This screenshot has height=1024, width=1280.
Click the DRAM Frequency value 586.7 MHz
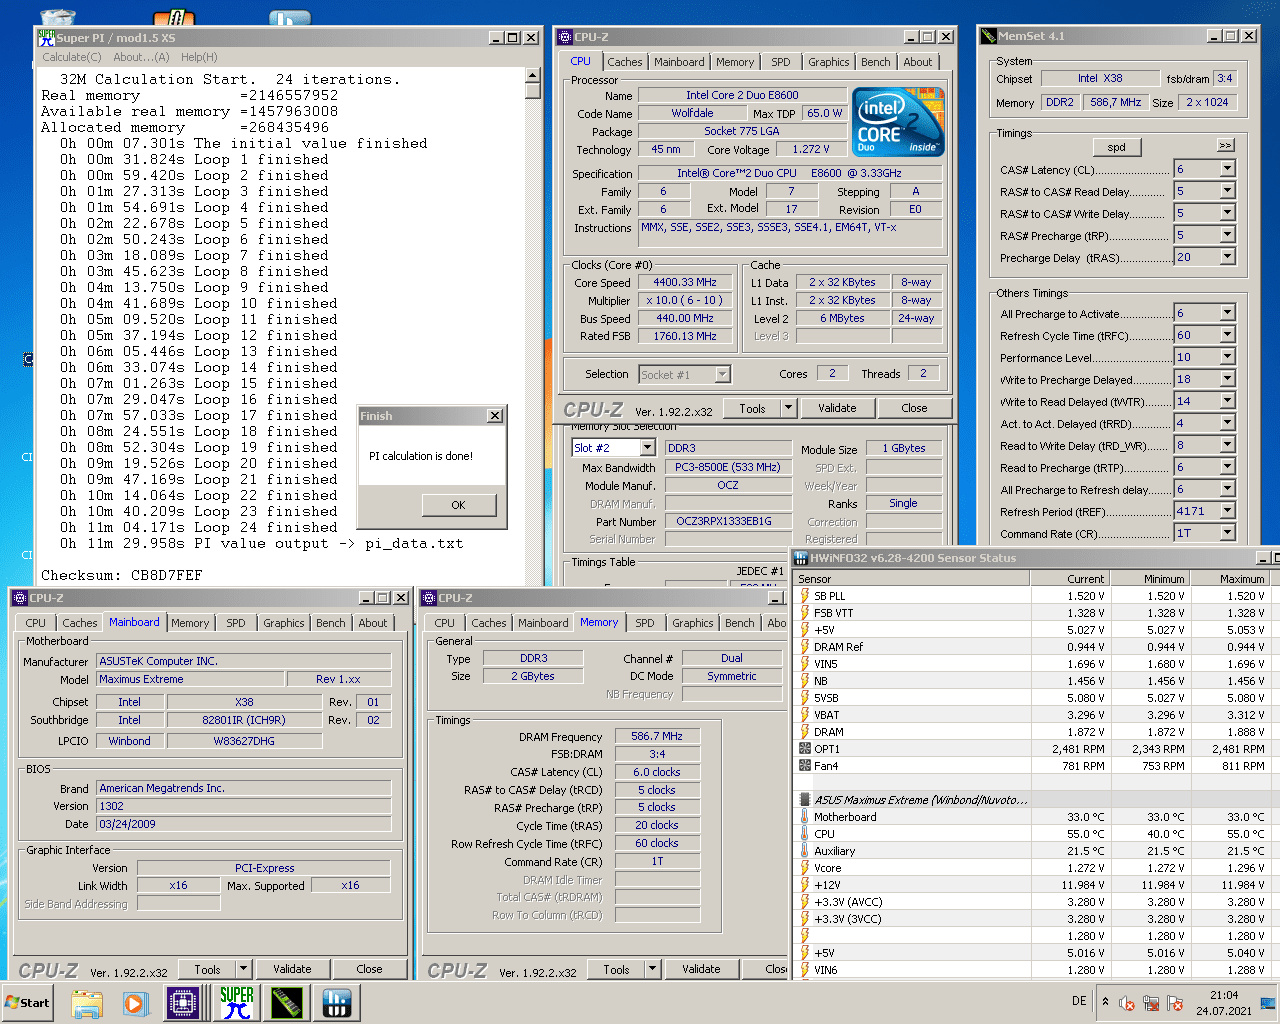click(x=657, y=736)
